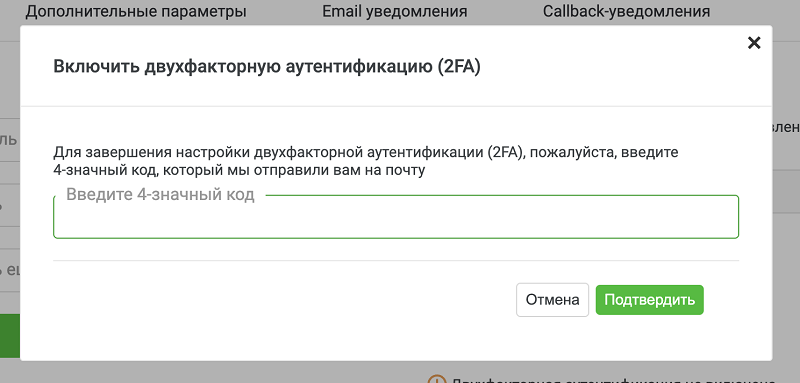The width and height of the screenshot is (800, 383).
Task: Click the dimmed backdrop left of the dialog
Action: pos(10,76)
